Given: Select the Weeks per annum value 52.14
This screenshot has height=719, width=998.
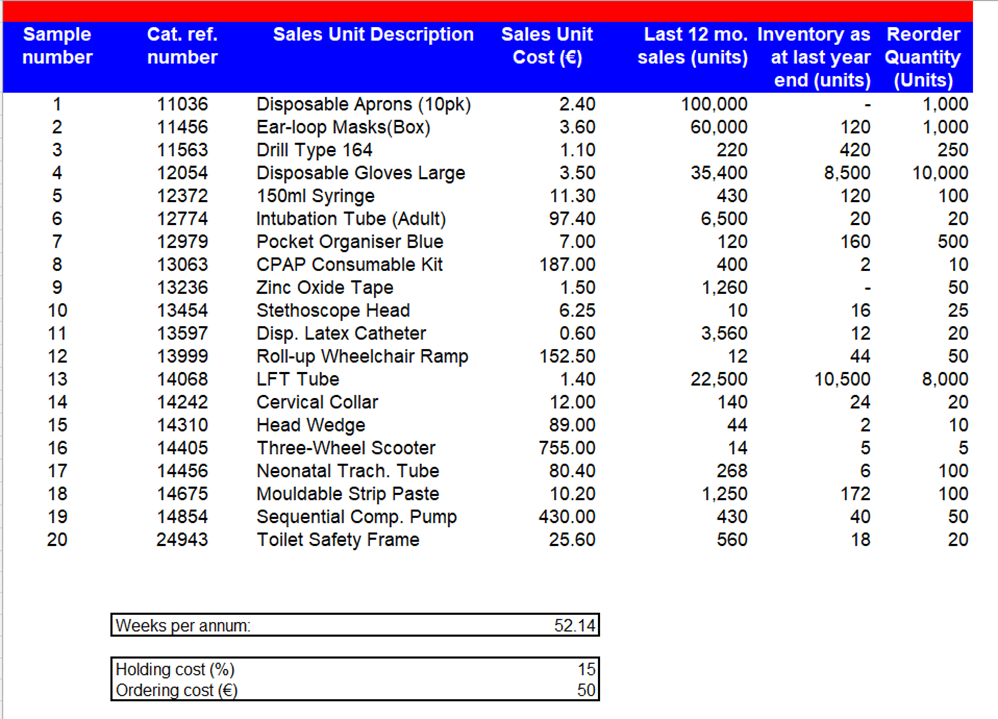Looking at the screenshot, I should tap(575, 625).
